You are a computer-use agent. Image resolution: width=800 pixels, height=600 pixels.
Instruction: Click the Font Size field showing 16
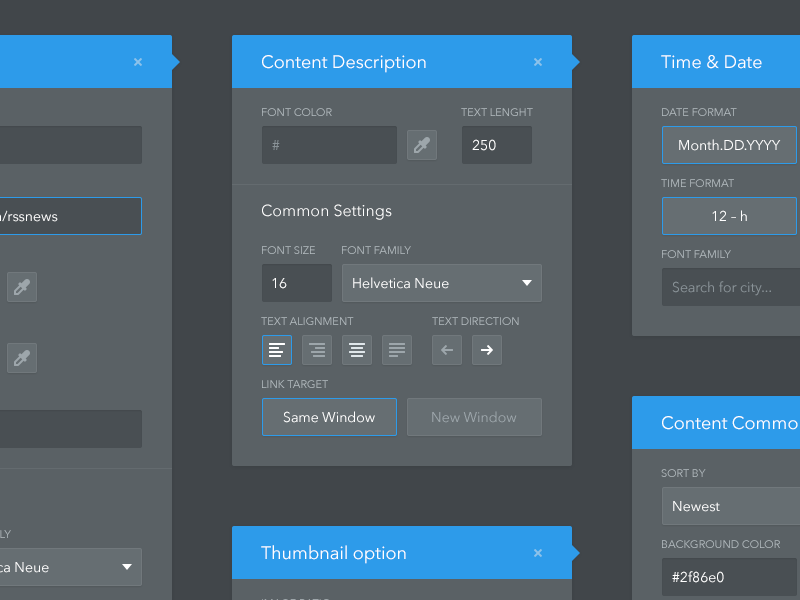(x=296, y=283)
